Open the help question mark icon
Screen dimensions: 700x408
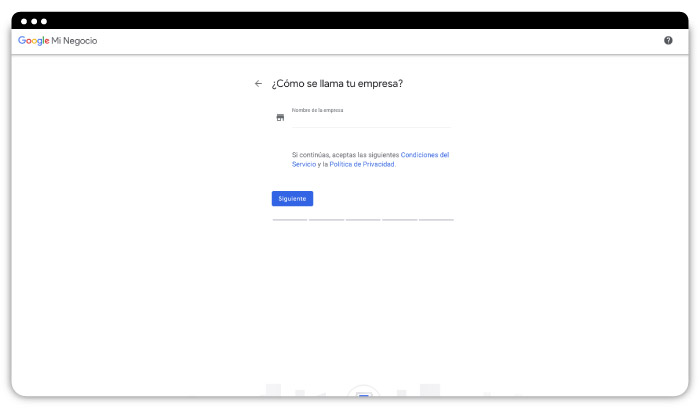coord(668,41)
